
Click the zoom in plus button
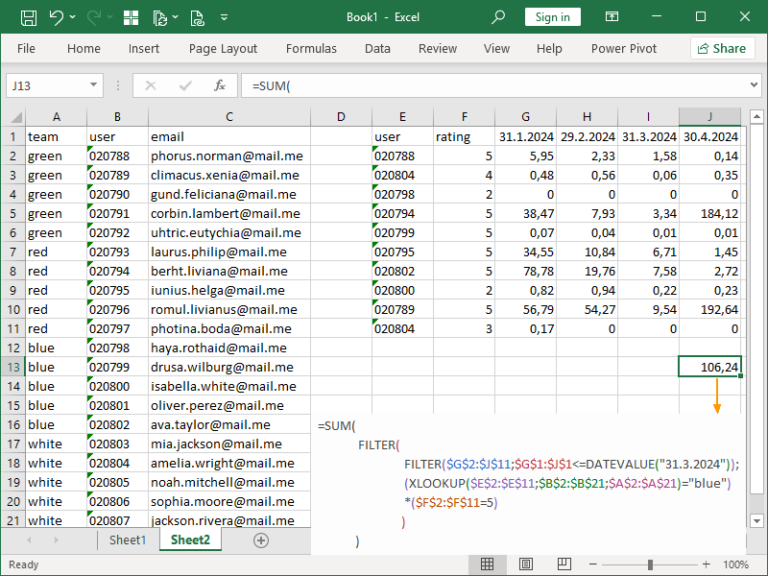[x=706, y=564]
